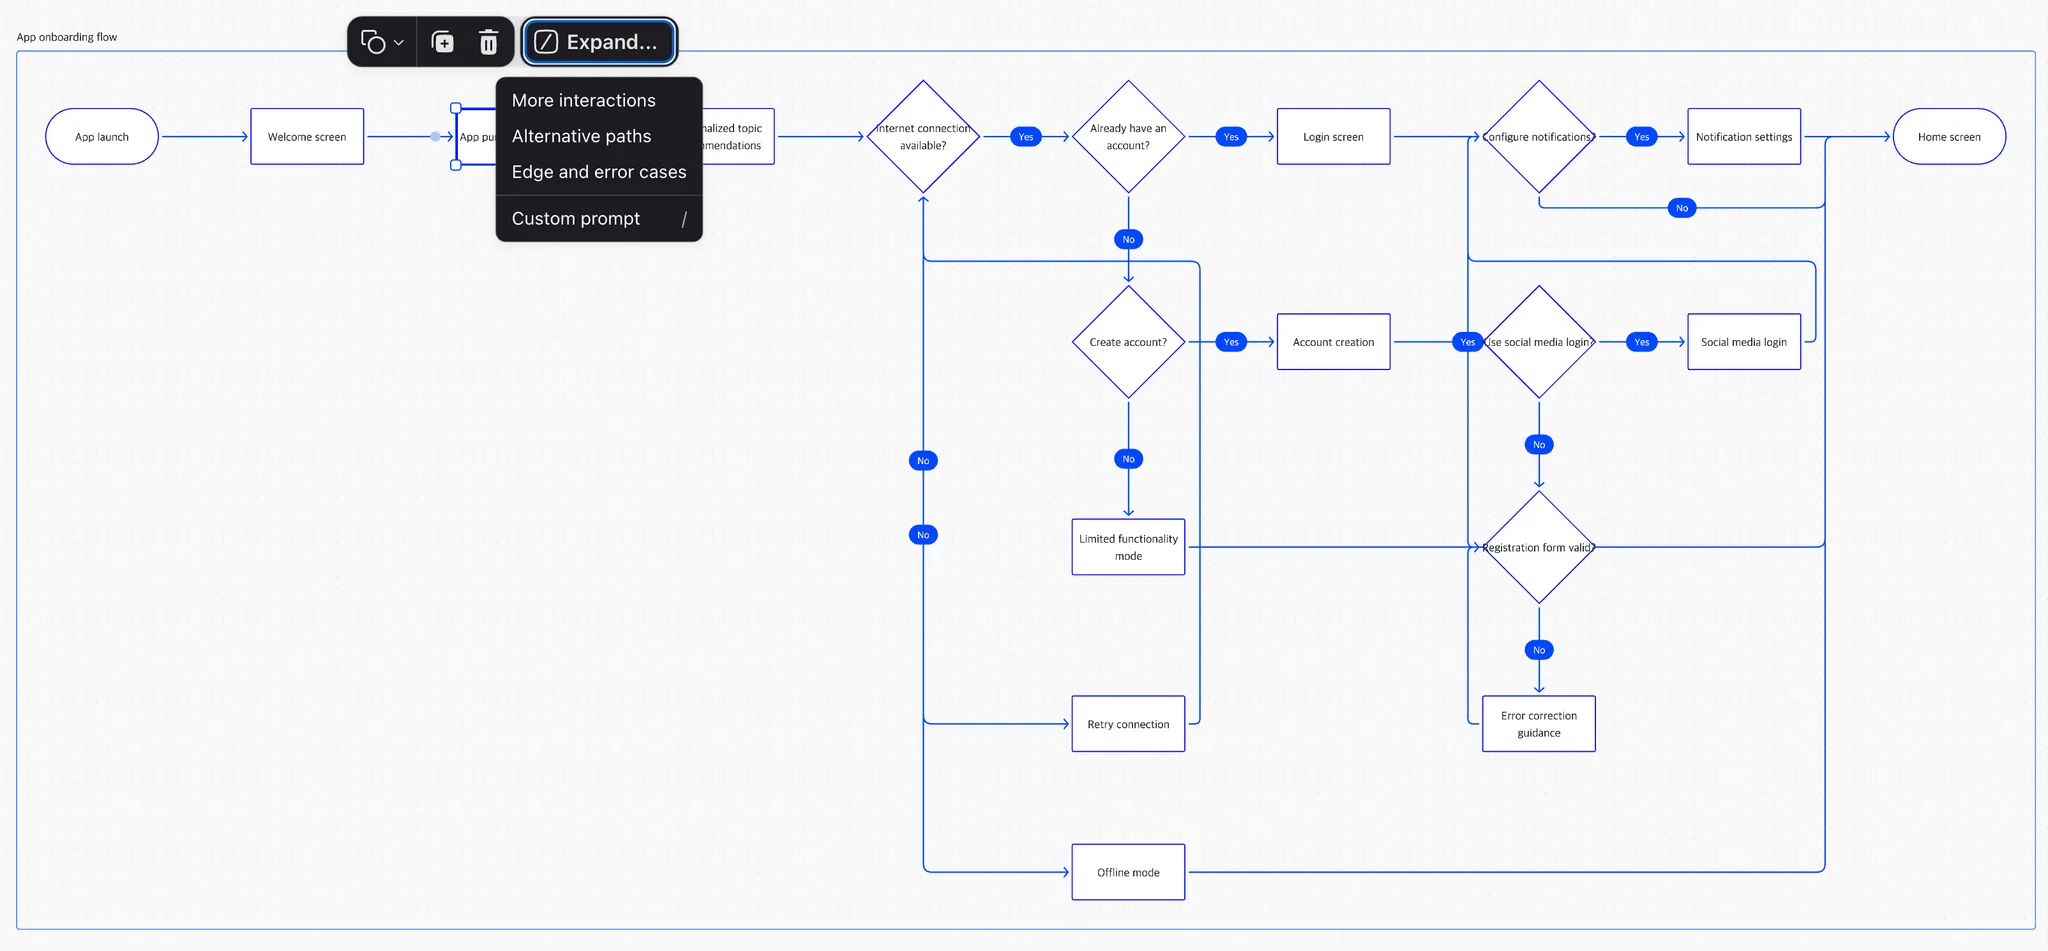Viewport: 2048px width, 951px height.
Task: Click the Expand... button
Action: tap(598, 42)
